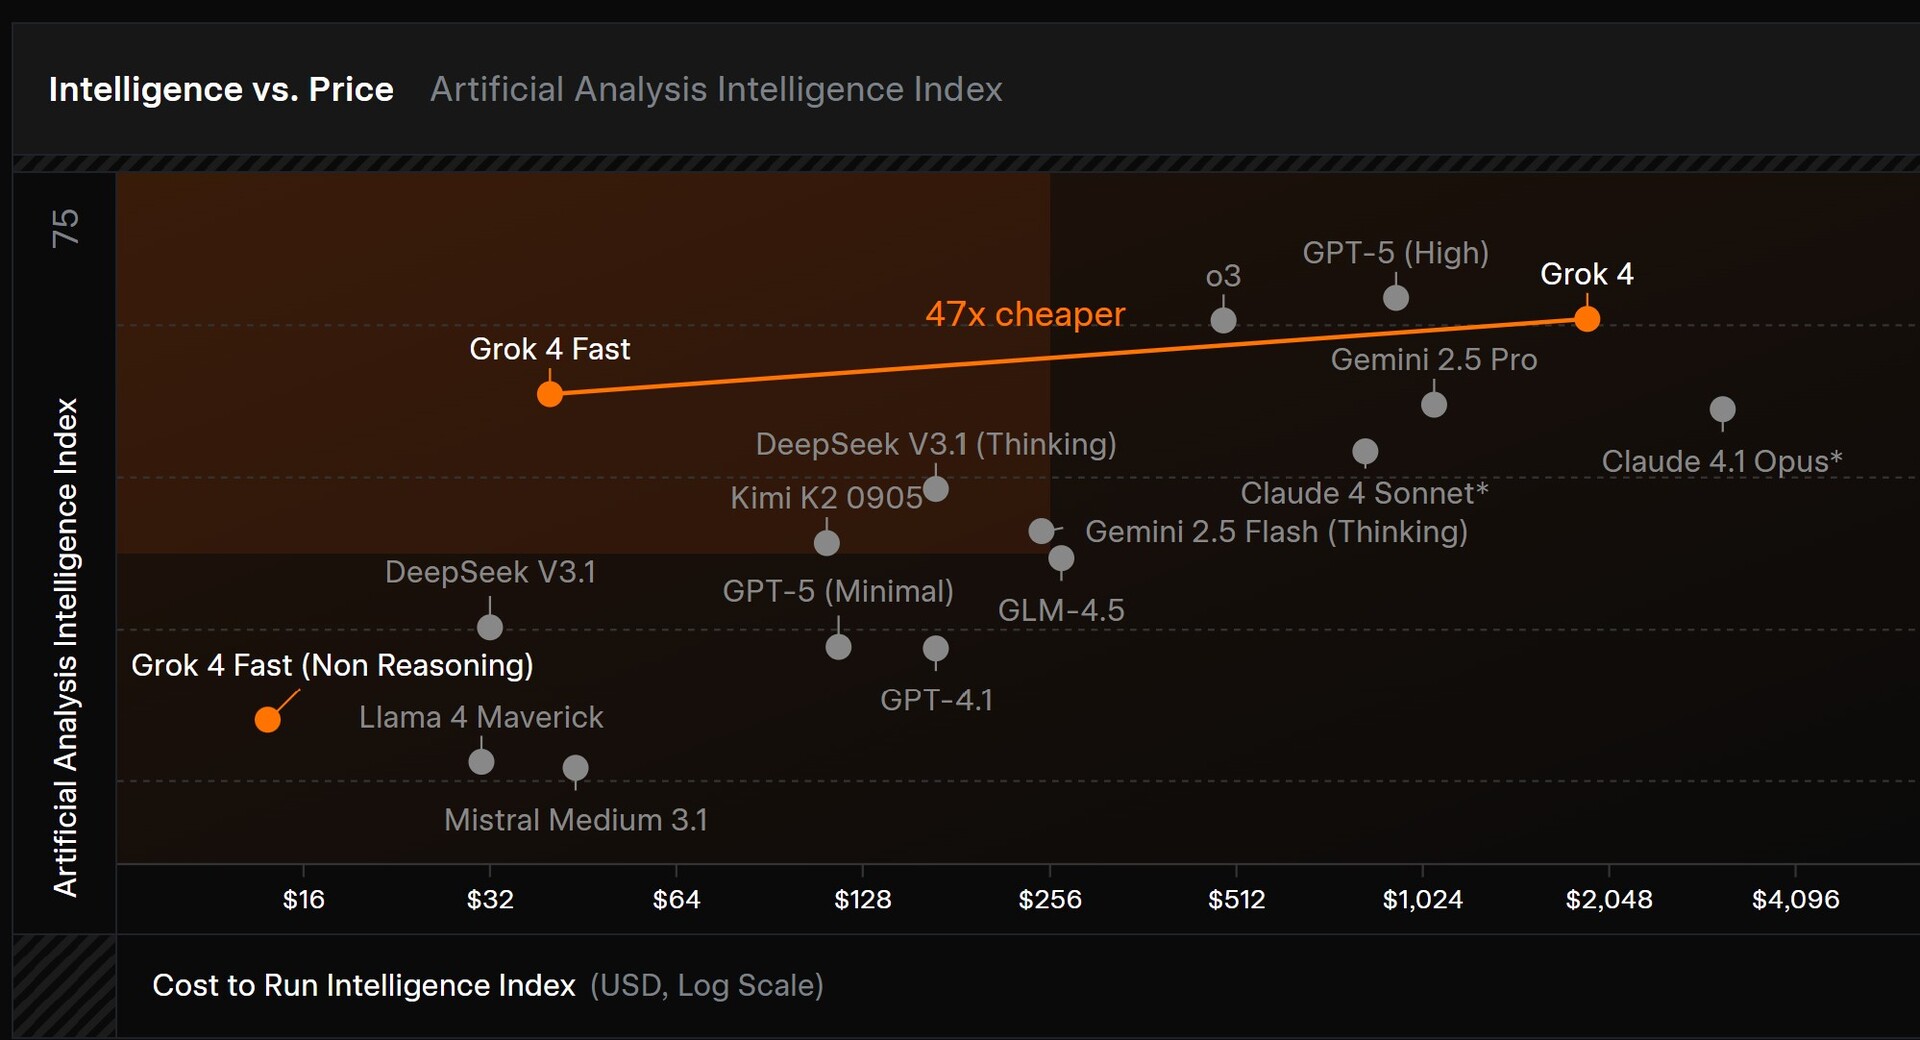Click the Mistral Medium 3.1 dot
Screen dimensions: 1920x1040
(575, 768)
